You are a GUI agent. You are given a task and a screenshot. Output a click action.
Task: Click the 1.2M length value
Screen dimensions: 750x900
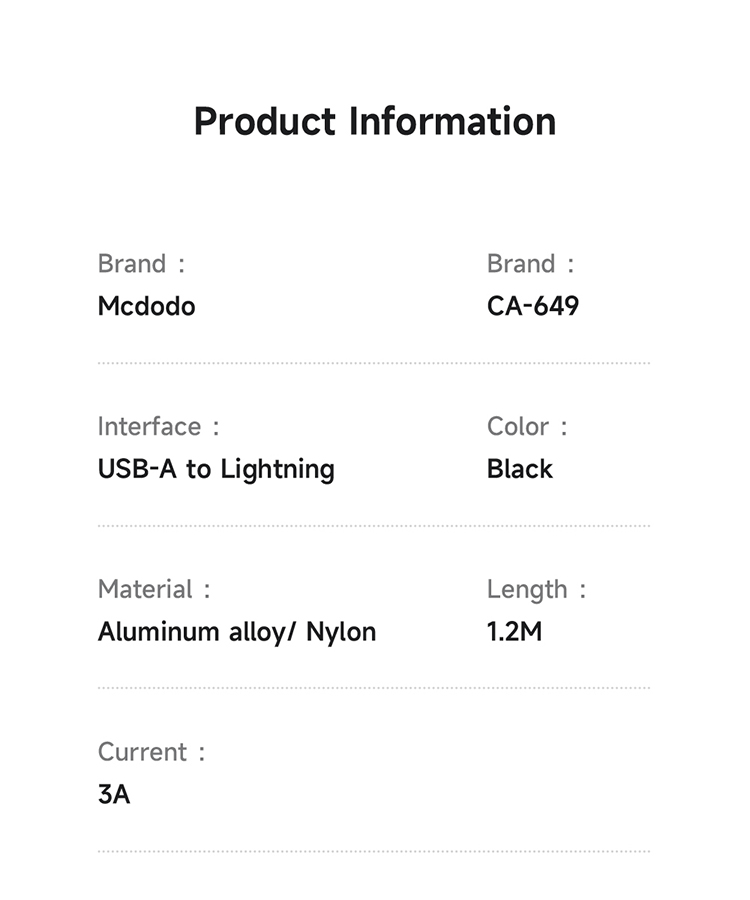point(514,632)
